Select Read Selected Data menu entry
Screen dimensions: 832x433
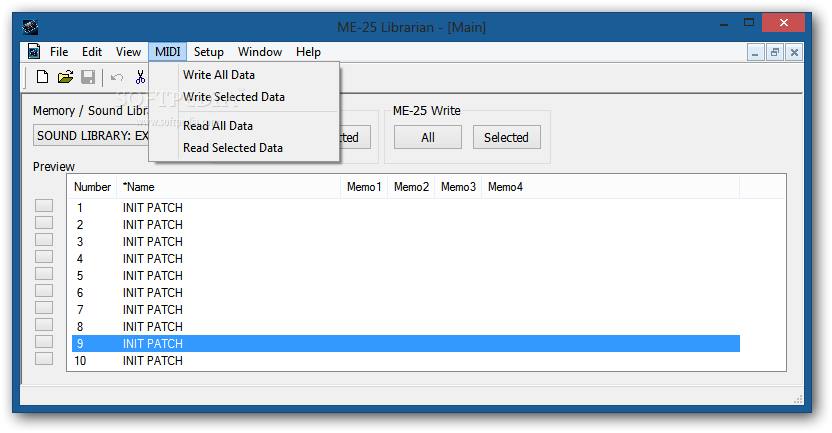(232, 148)
